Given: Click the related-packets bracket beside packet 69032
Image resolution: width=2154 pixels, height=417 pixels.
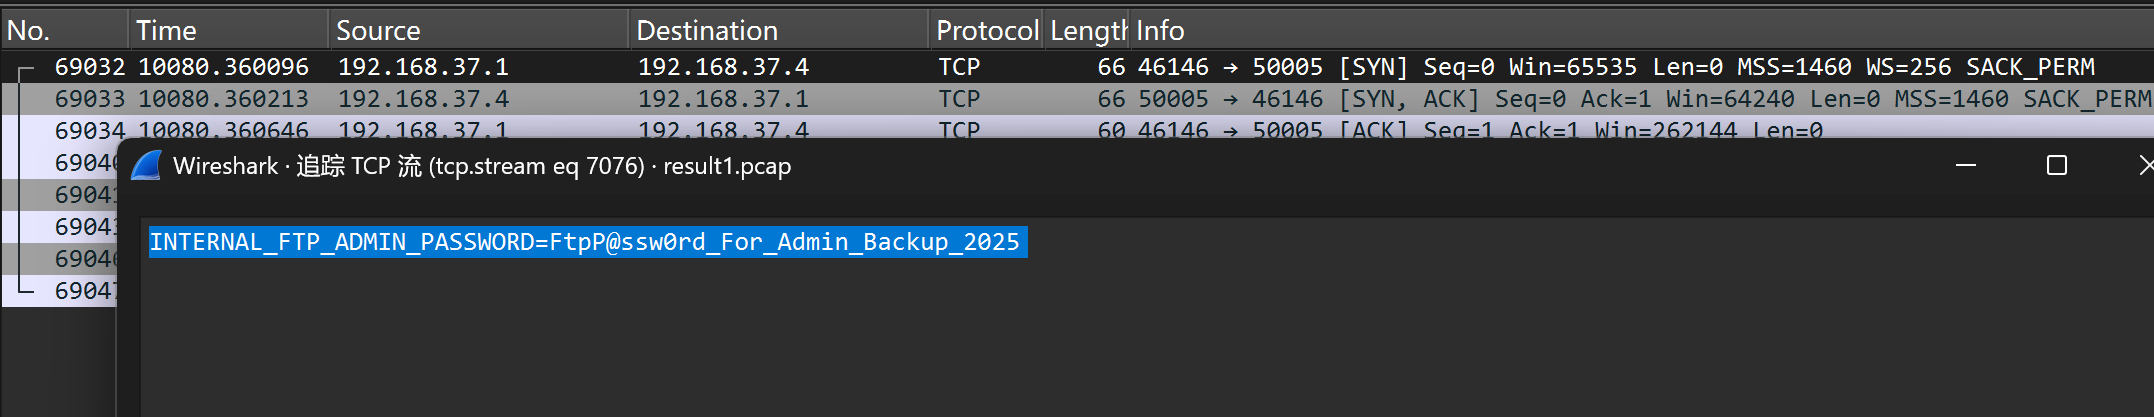Looking at the screenshot, I should point(25,69).
